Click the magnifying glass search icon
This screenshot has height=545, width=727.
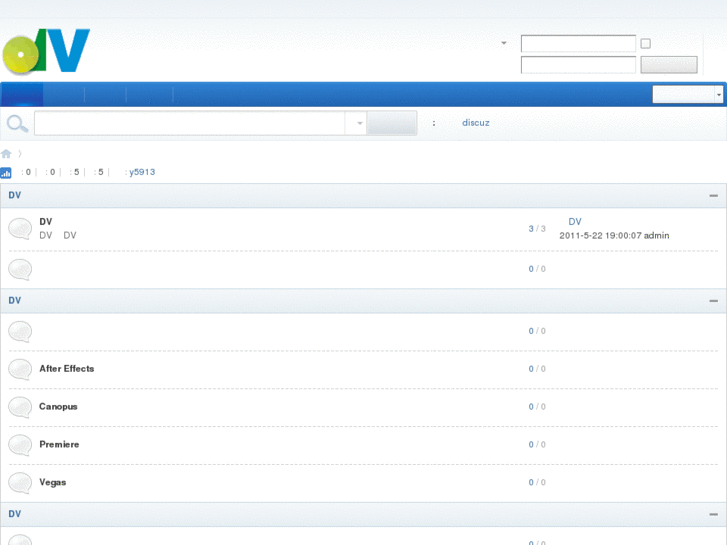17,123
